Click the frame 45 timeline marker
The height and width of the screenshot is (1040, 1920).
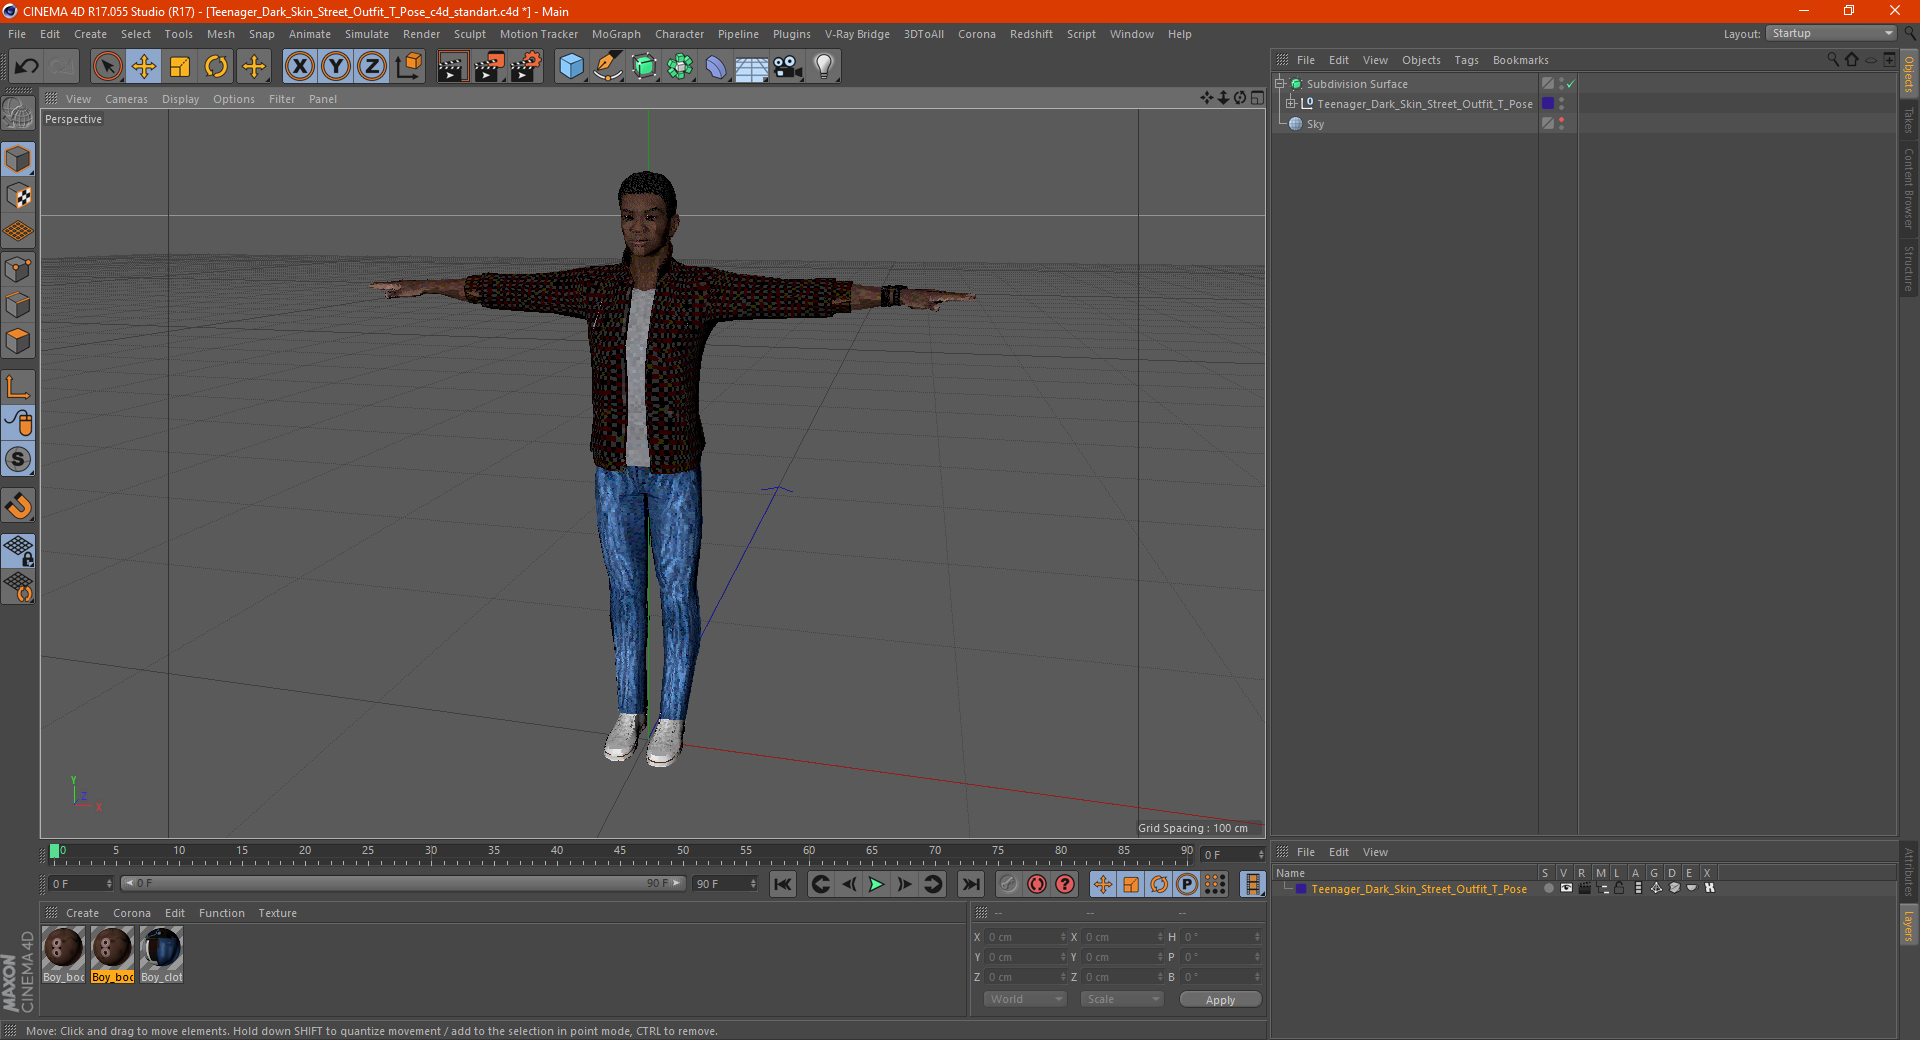[620, 853]
